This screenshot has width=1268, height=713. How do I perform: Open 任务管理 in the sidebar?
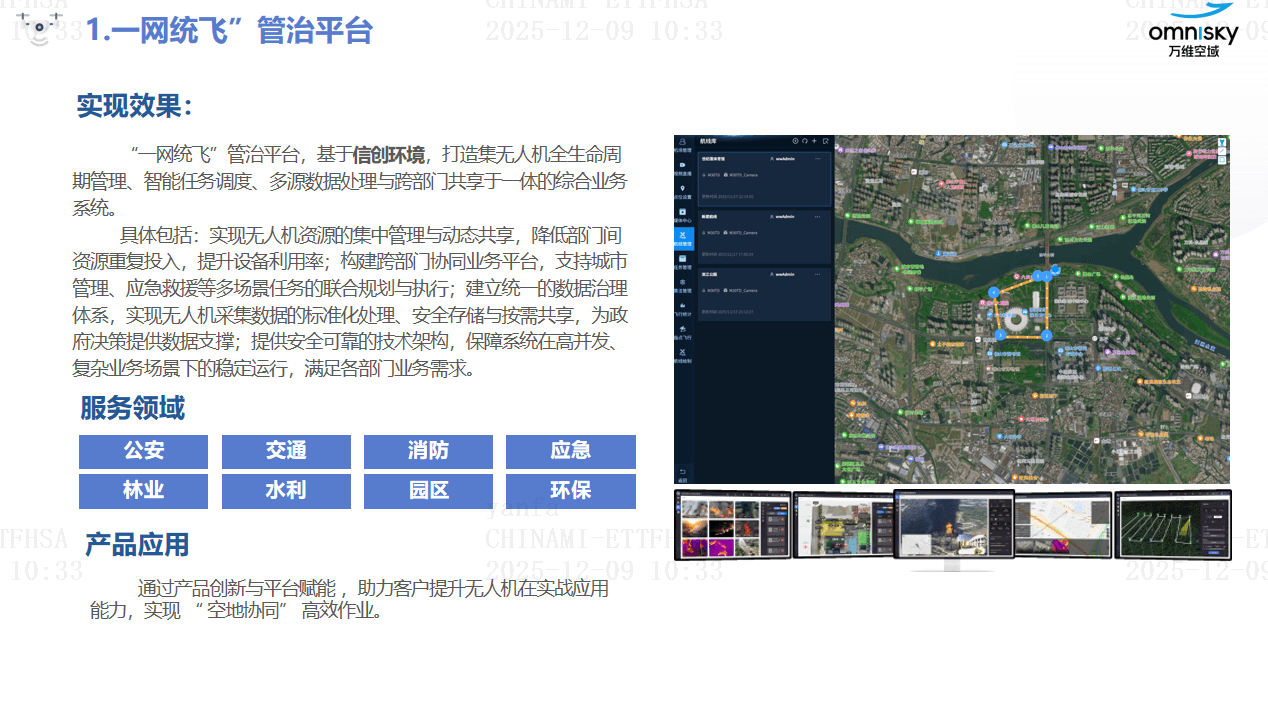(683, 262)
